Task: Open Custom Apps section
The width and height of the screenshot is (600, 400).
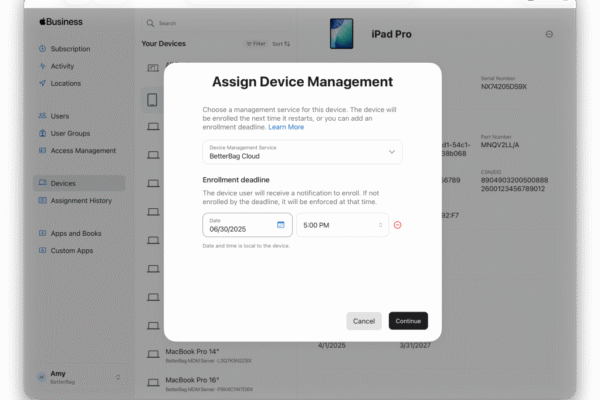Action: point(72,251)
